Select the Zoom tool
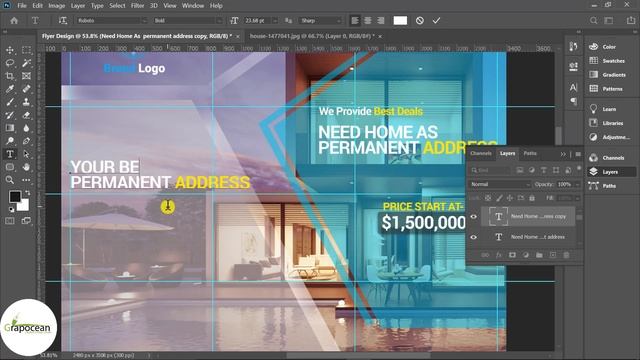This screenshot has width=640, height=360. click(x=10, y=180)
